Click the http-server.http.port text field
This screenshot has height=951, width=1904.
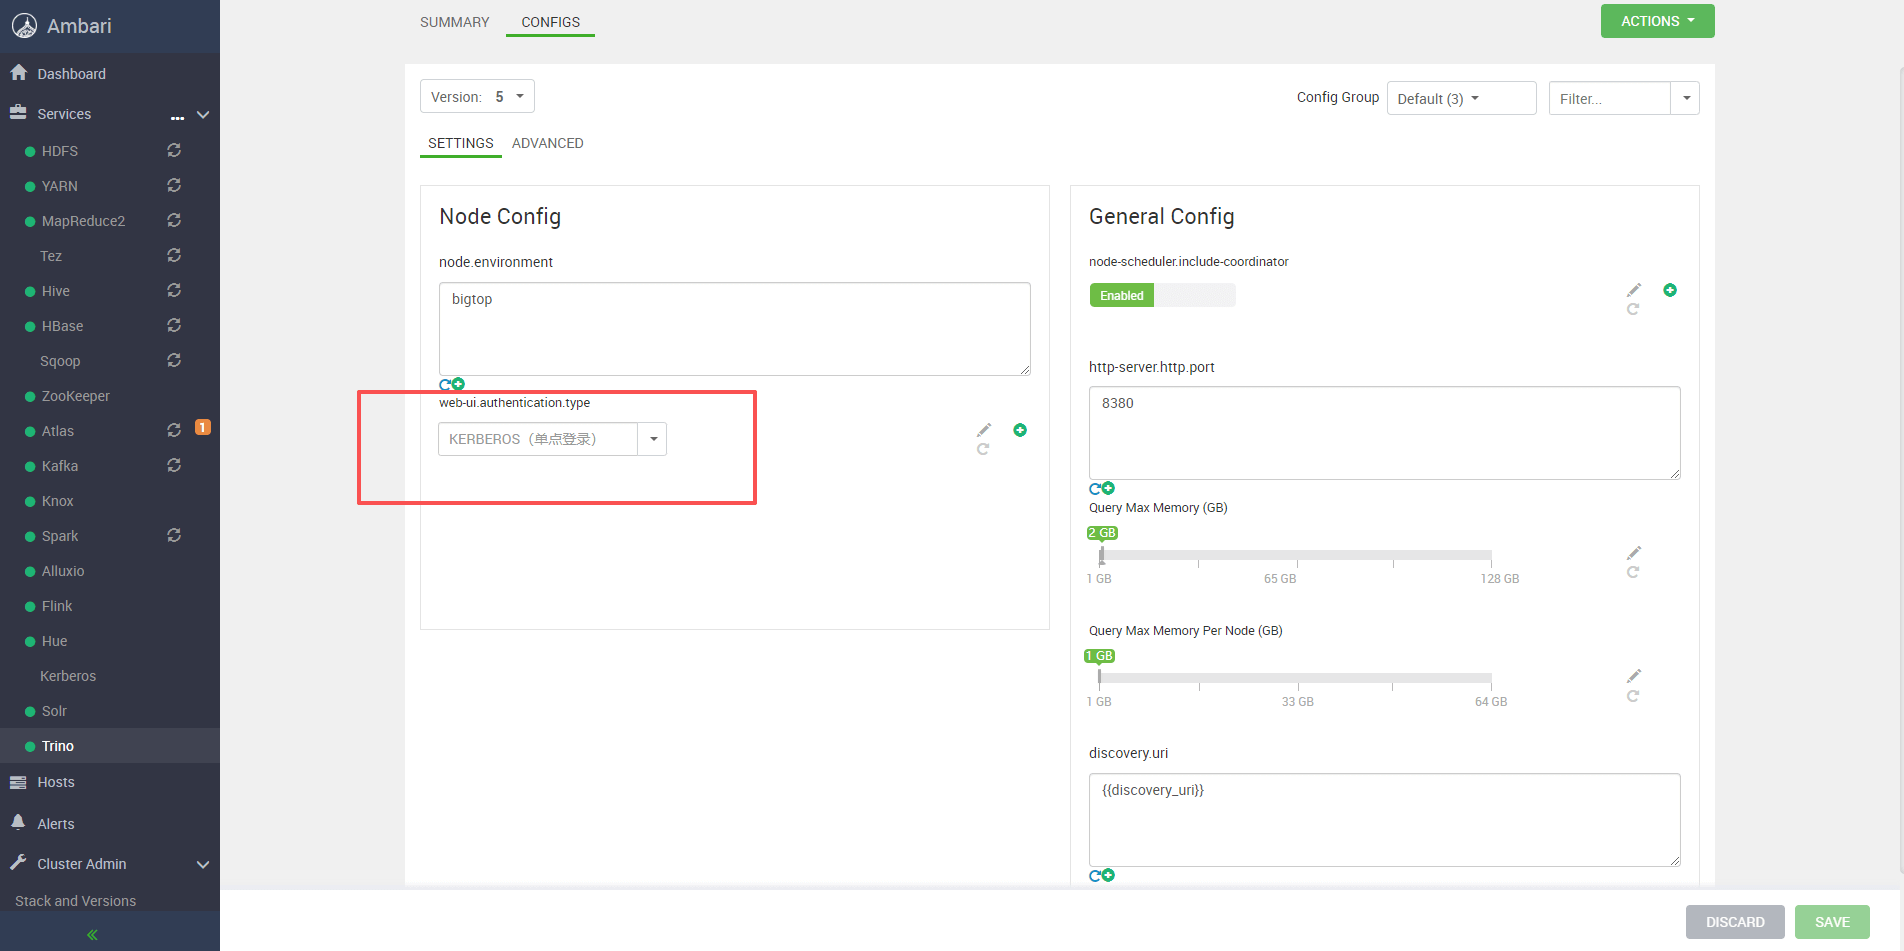(x=1385, y=433)
